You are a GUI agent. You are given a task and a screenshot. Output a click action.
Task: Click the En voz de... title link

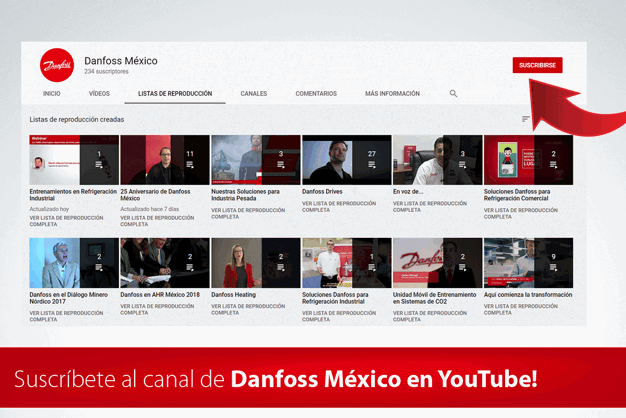408,192
